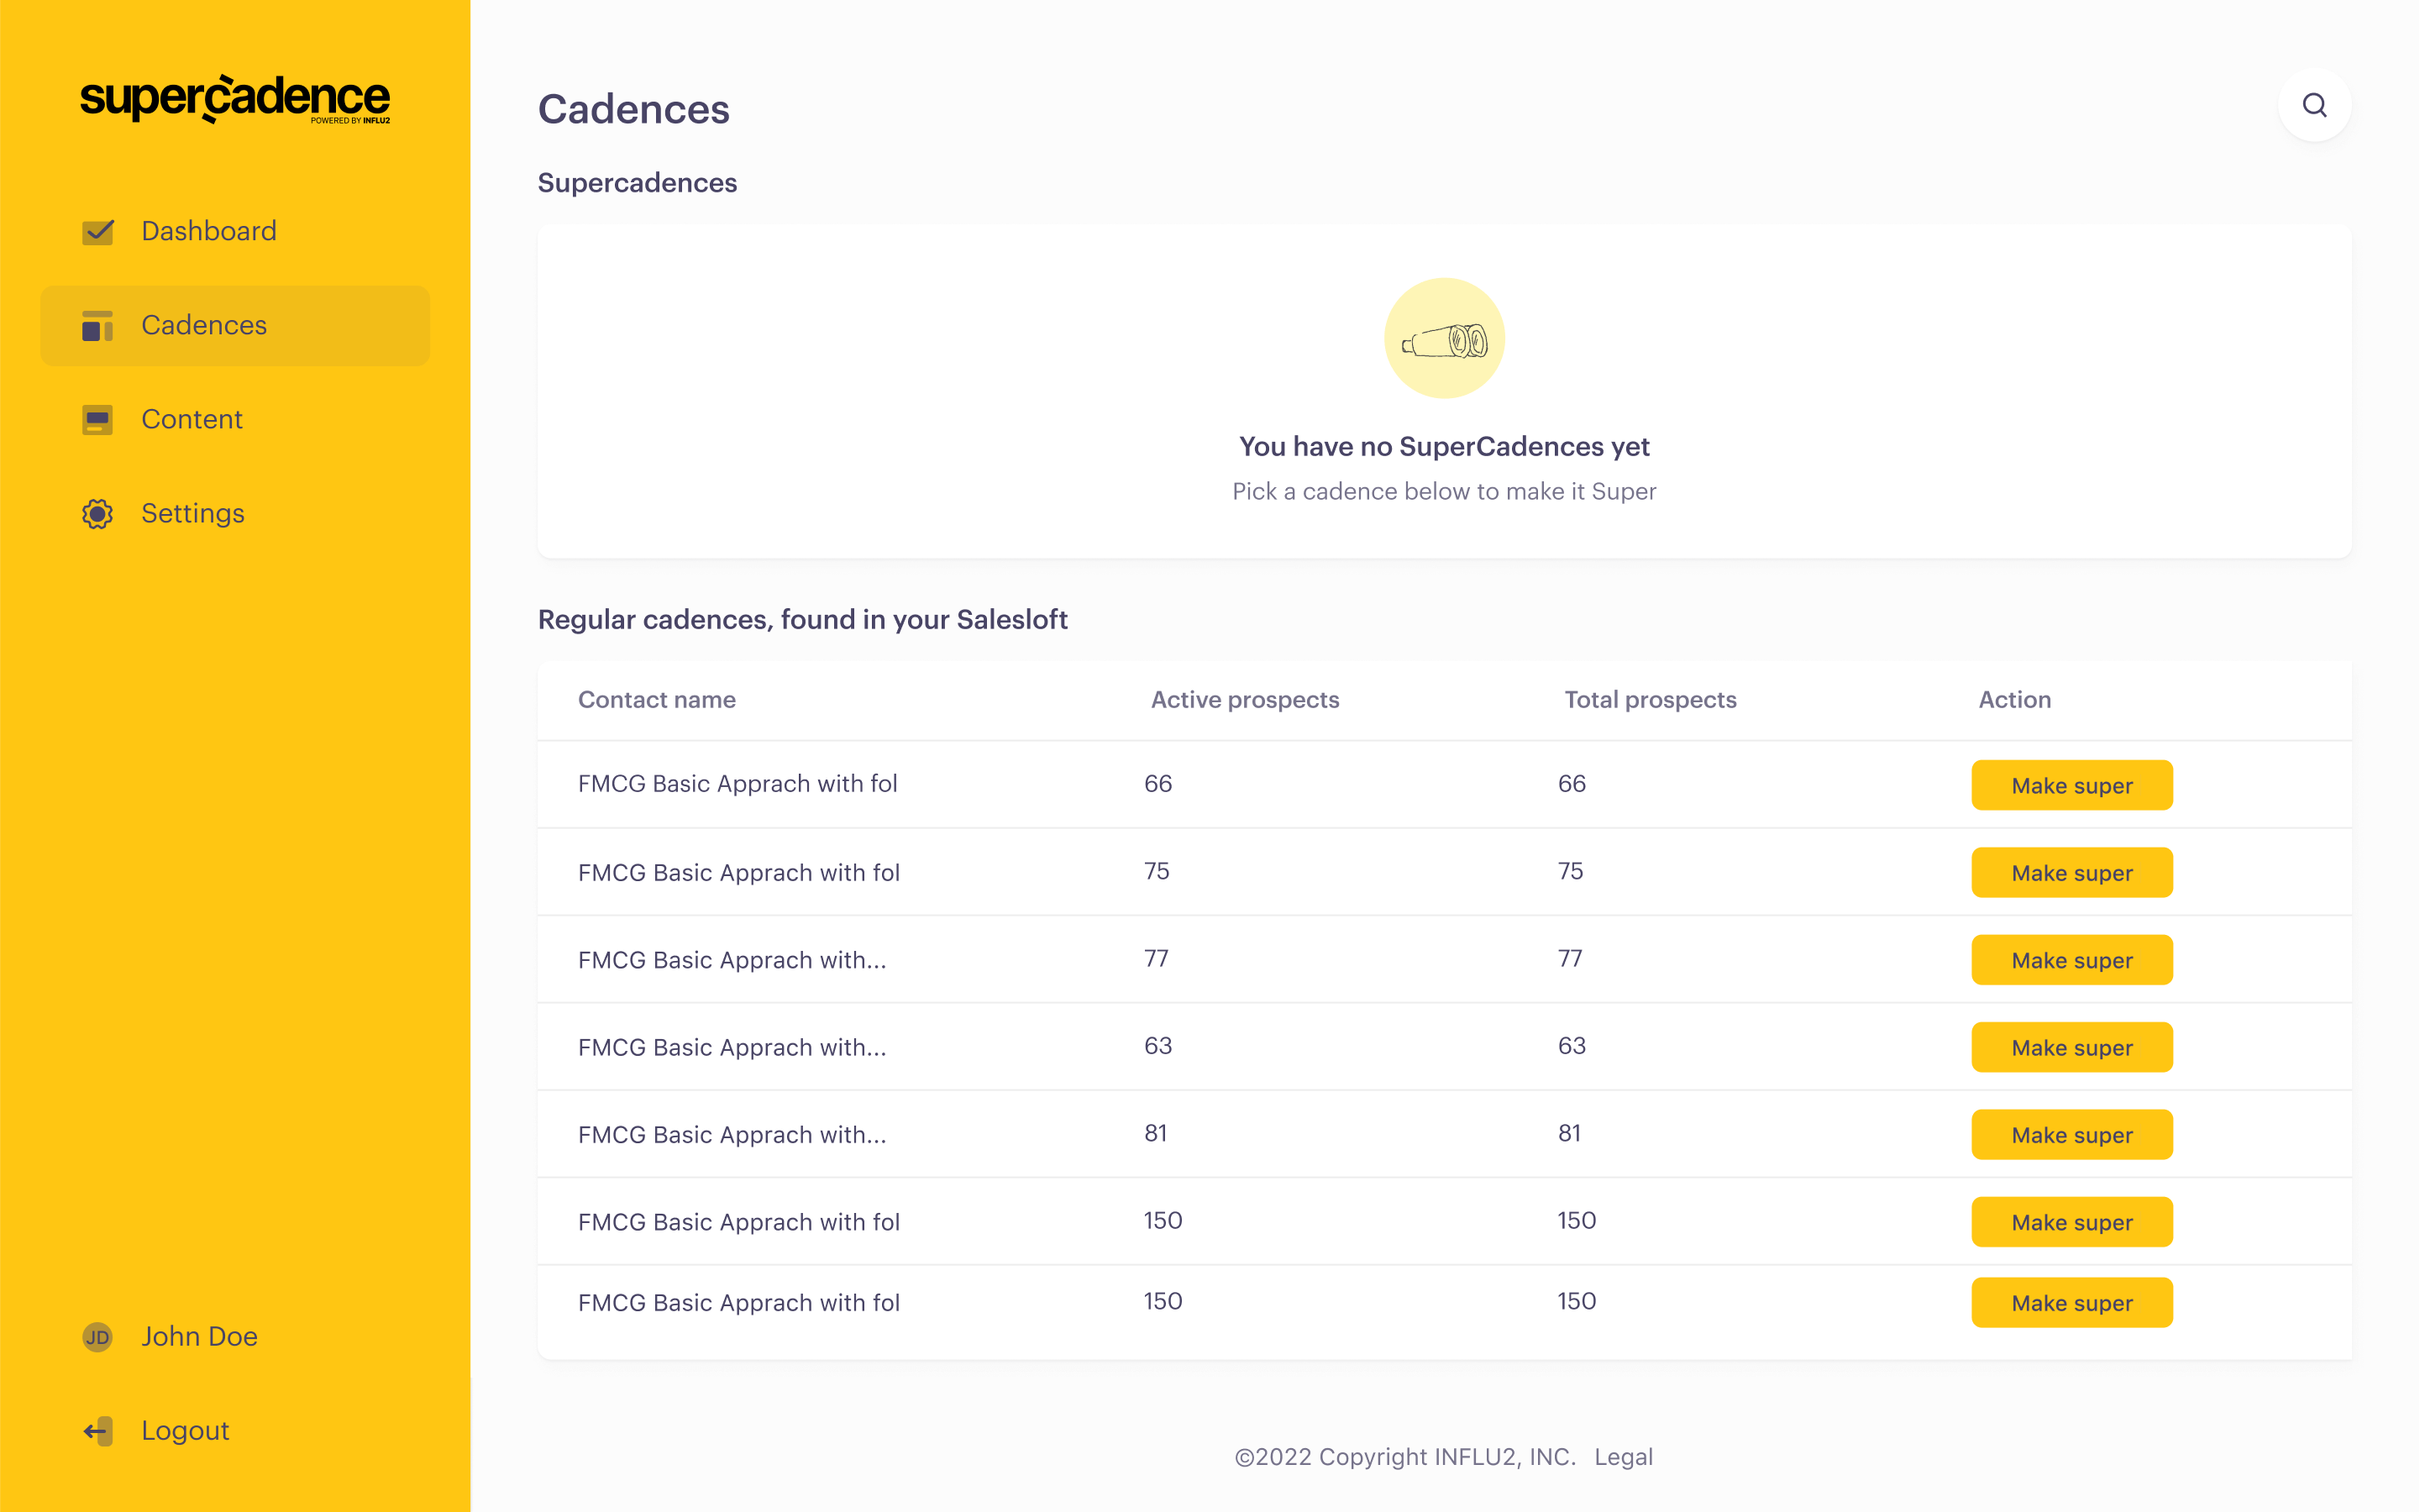Click the Content card icon
Screen dimensions: 2420x1512
pos(97,420)
